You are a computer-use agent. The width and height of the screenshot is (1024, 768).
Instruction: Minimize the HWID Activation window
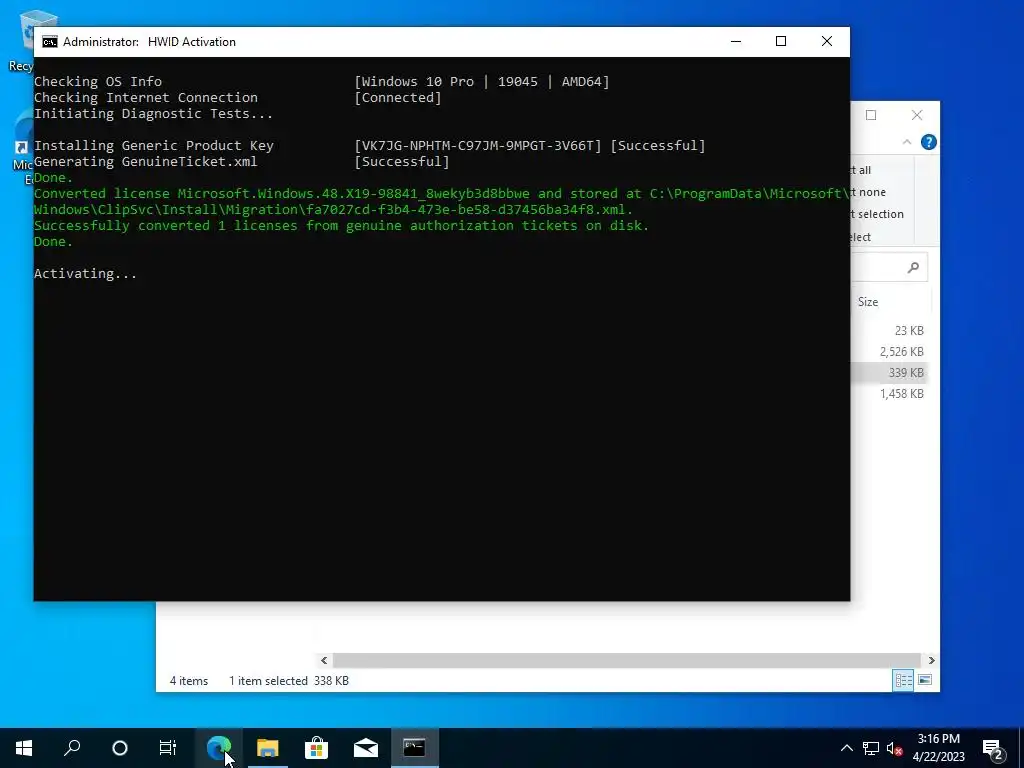[x=736, y=42]
